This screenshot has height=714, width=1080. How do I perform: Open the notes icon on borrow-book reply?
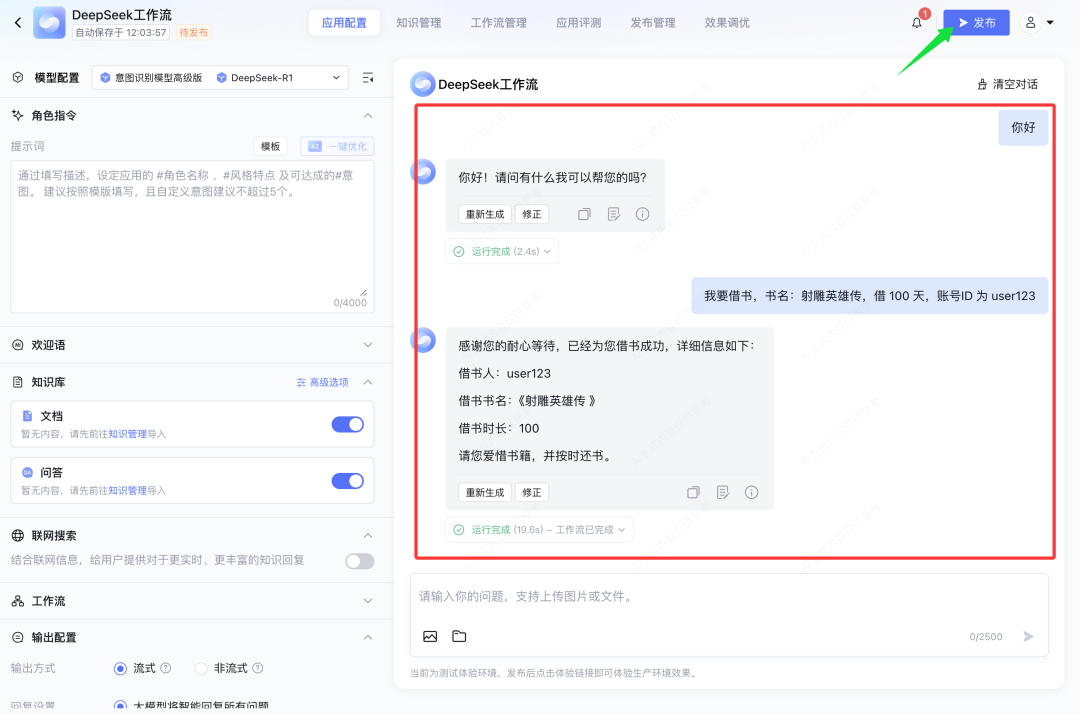pos(723,492)
